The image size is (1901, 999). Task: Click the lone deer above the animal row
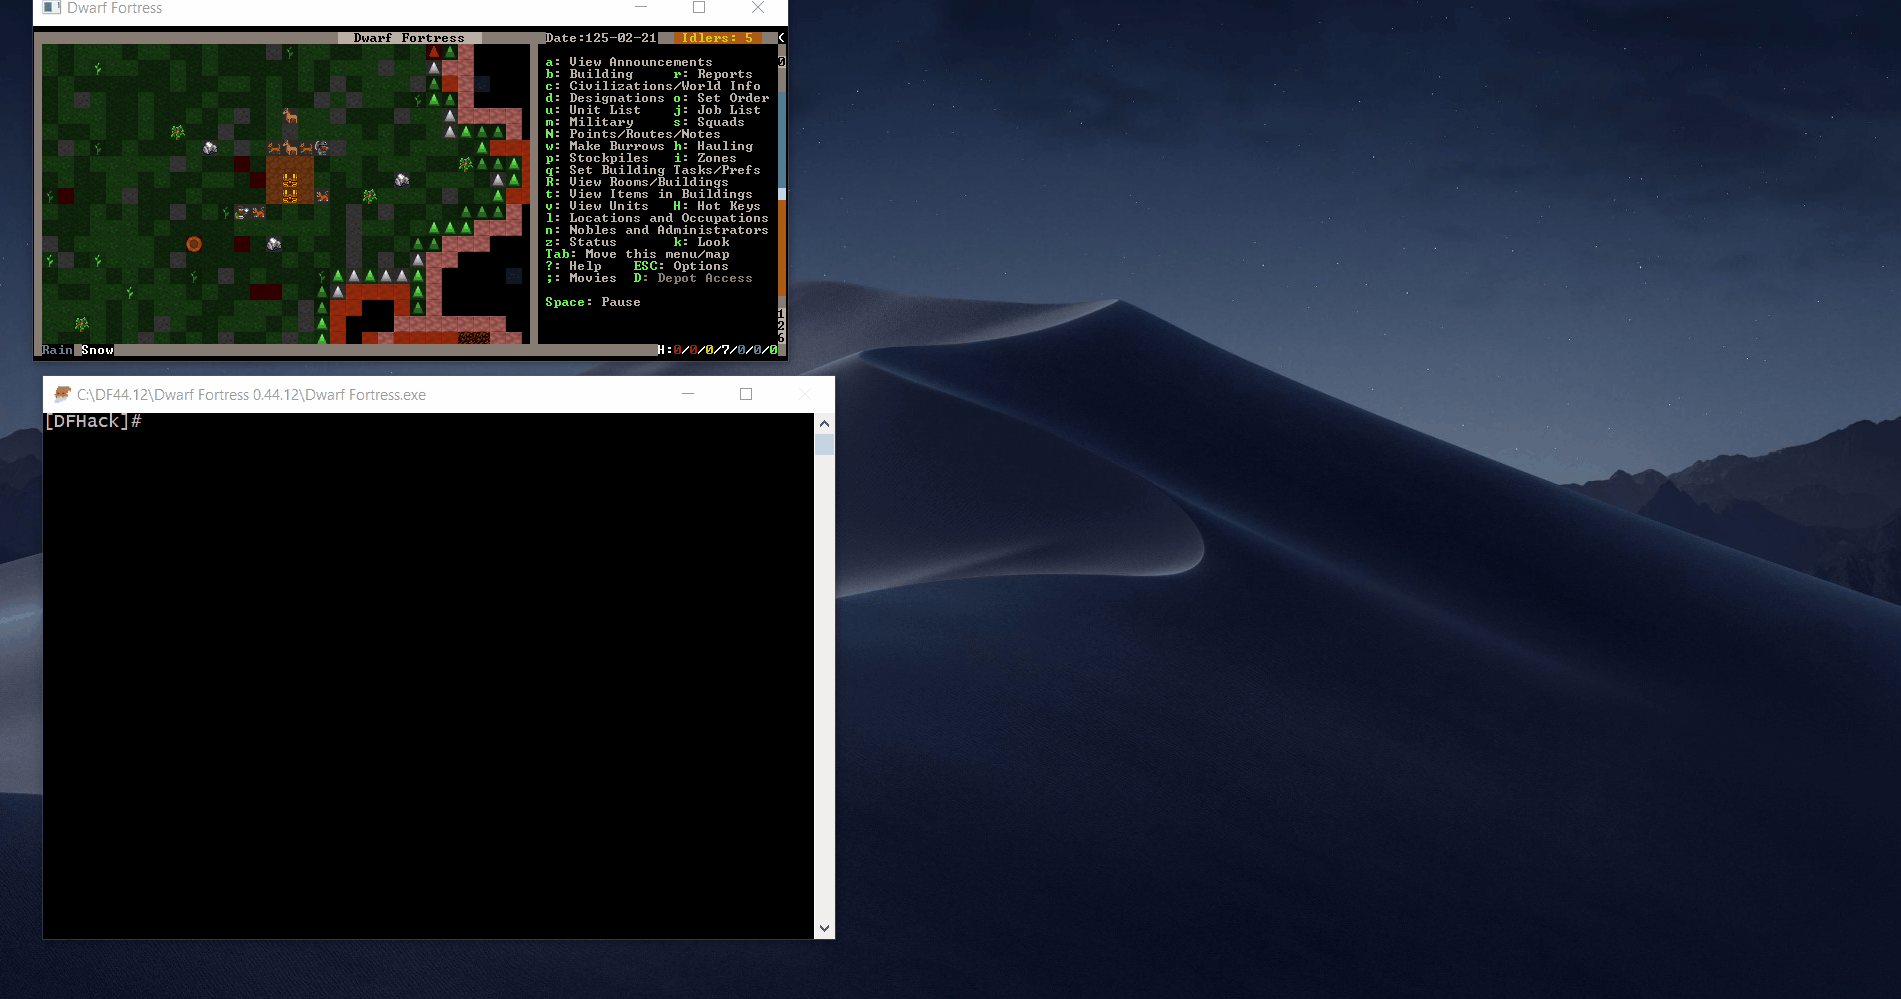290,116
